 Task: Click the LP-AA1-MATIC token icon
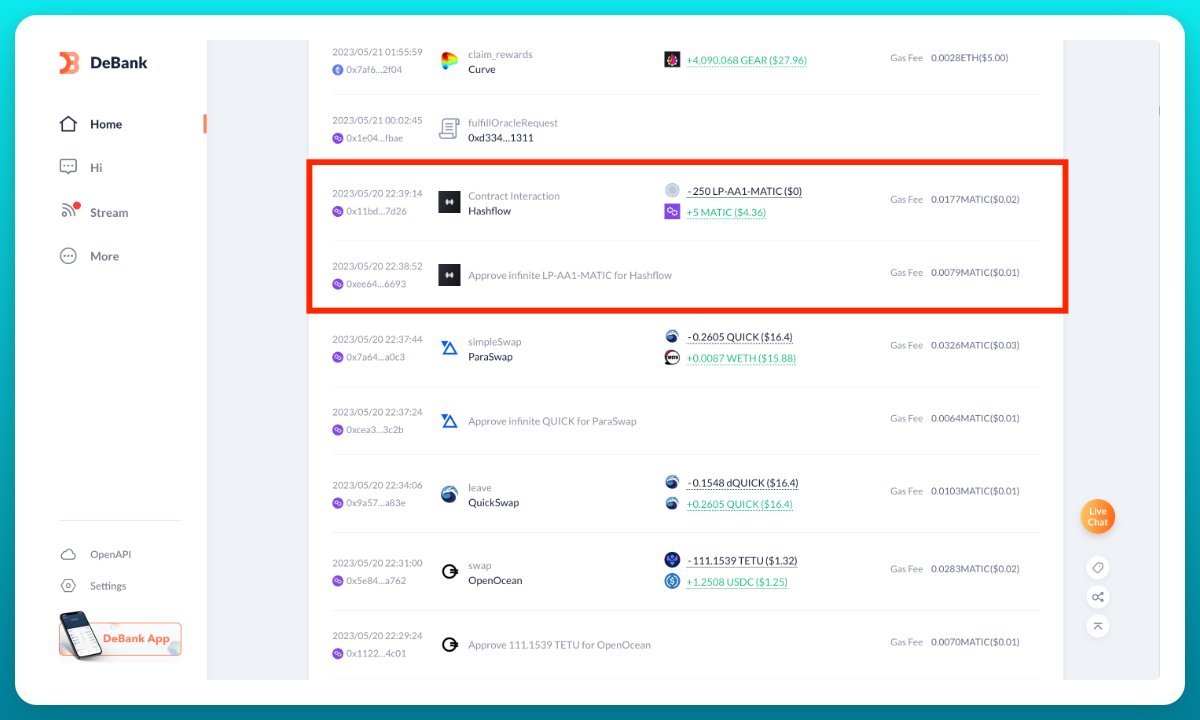tap(672, 190)
